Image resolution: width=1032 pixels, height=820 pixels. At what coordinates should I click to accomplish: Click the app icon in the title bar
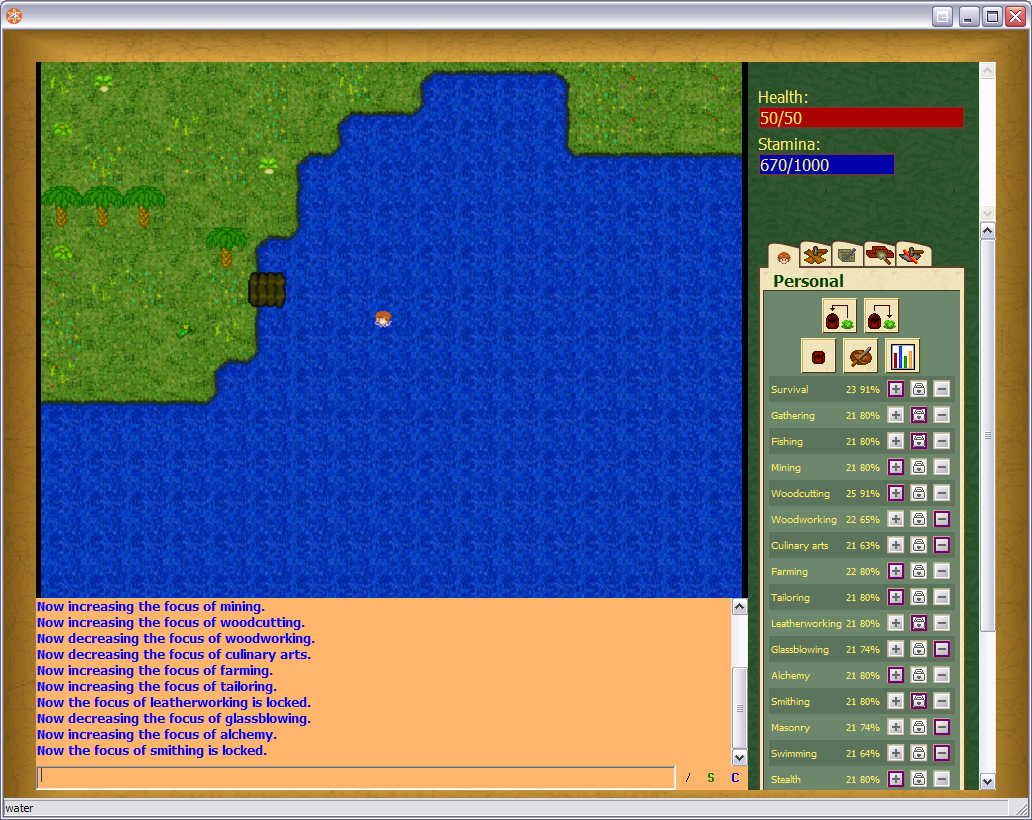[14, 15]
